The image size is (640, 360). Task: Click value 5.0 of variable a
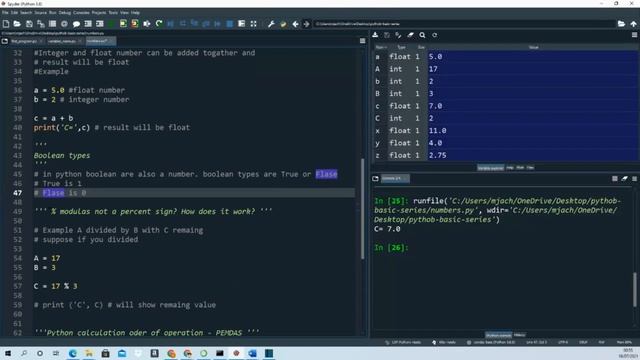[x=436, y=57]
